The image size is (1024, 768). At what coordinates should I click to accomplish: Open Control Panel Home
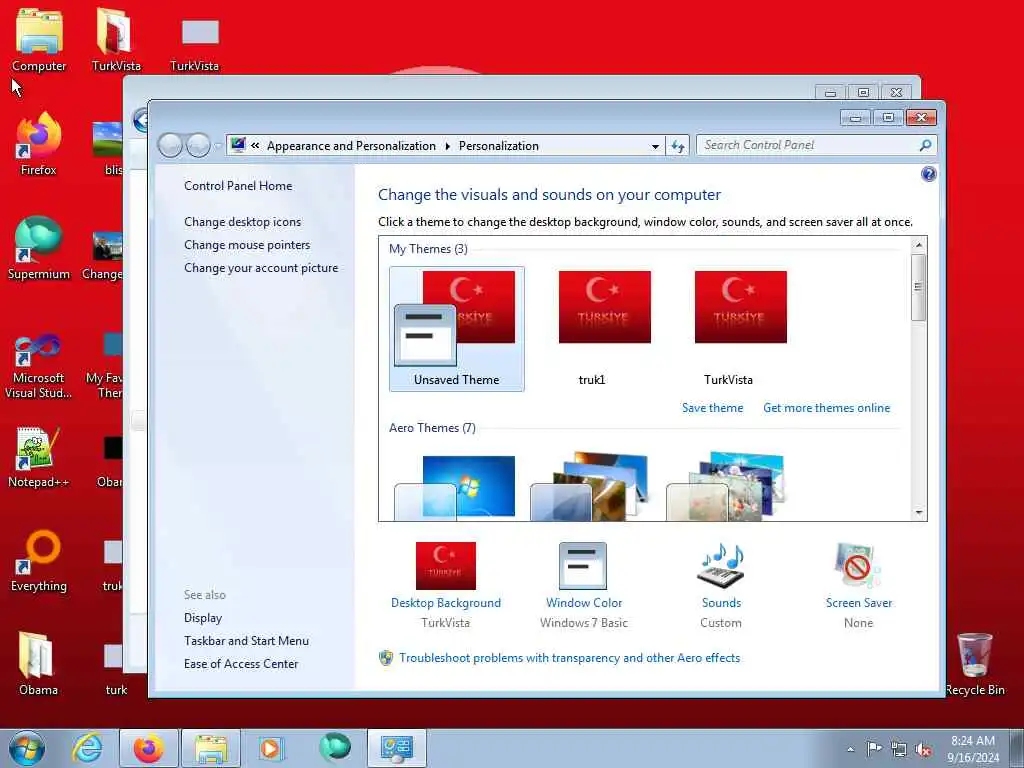tap(238, 185)
